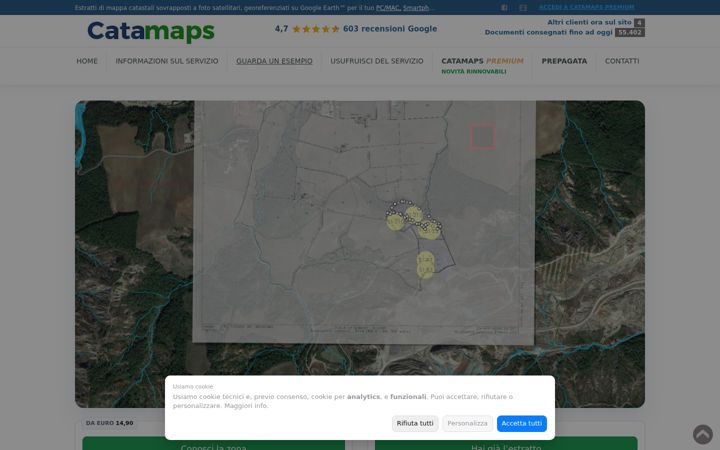Click Rifiuta tutti cookie button
Screen dimensions: 720x450
(415, 423)
